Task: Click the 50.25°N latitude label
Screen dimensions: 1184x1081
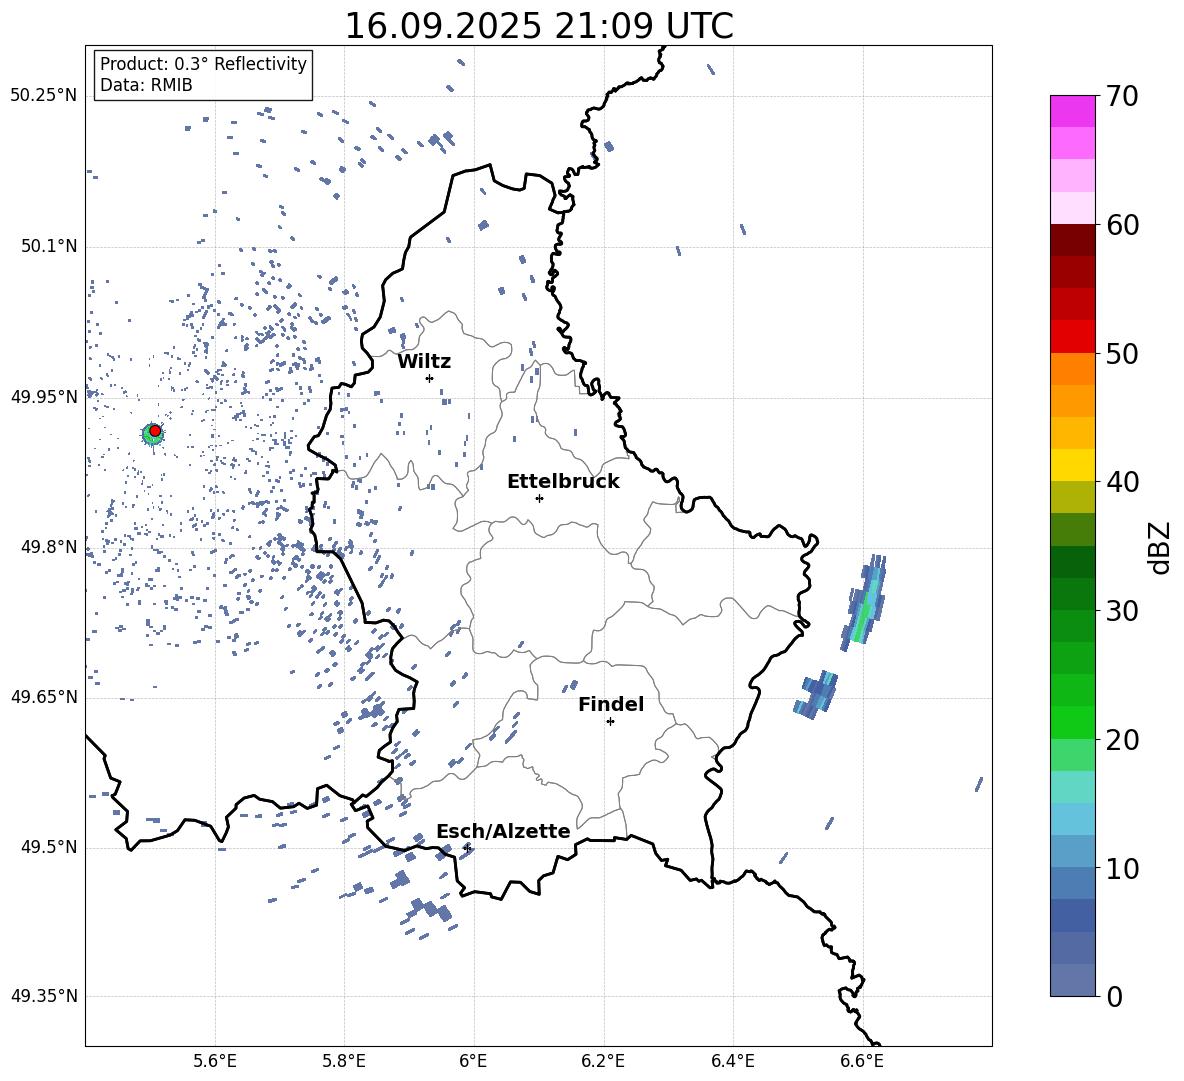Action: point(44,96)
